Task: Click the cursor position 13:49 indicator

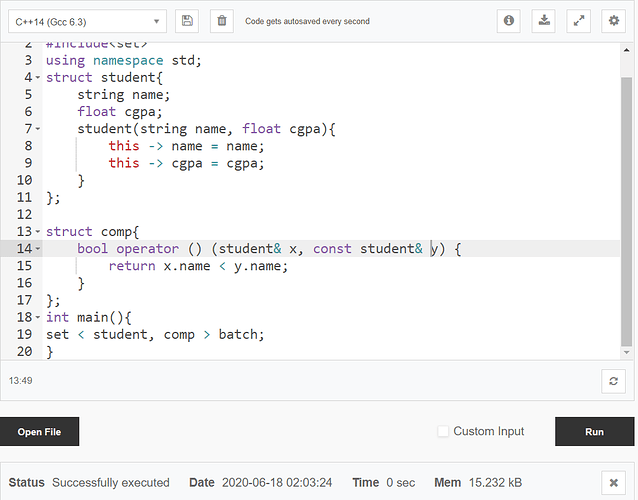Action: coord(21,381)
